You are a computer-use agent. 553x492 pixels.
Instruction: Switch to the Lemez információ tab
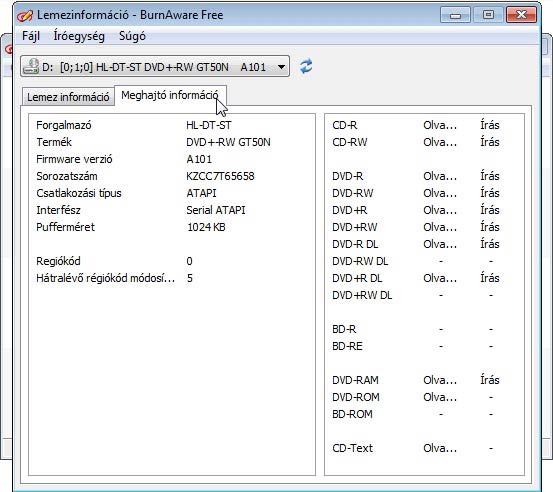pyautogui.click(x=68, y=97)
